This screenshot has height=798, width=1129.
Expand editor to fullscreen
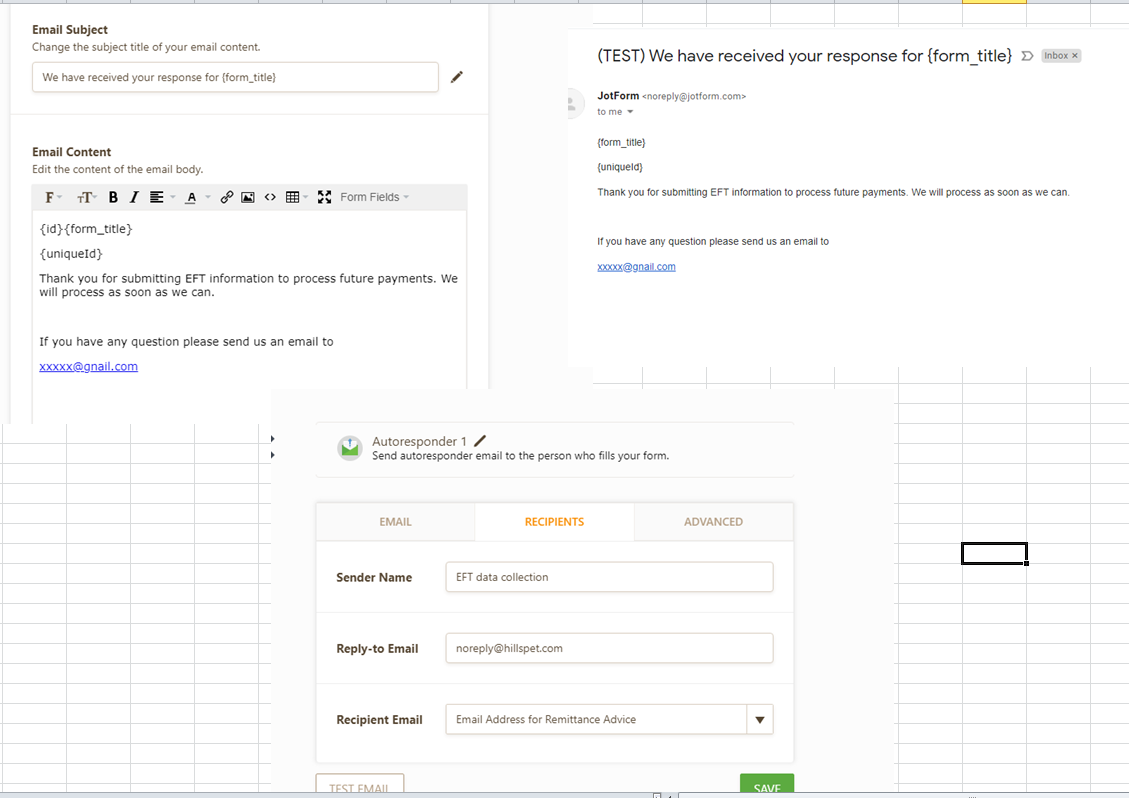pyautogui.click(x=325, y=197)
